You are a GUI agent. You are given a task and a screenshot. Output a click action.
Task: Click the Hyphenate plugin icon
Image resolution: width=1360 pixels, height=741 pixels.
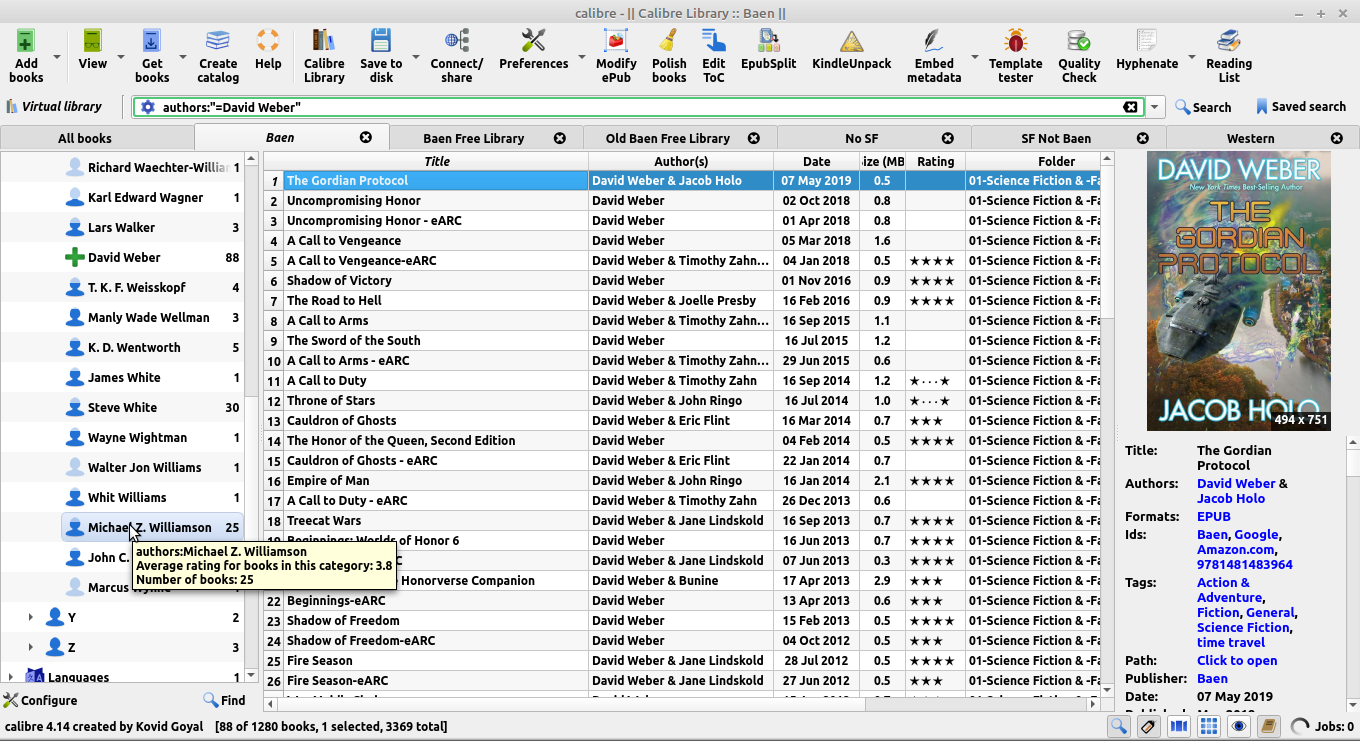click(1147, 41)
